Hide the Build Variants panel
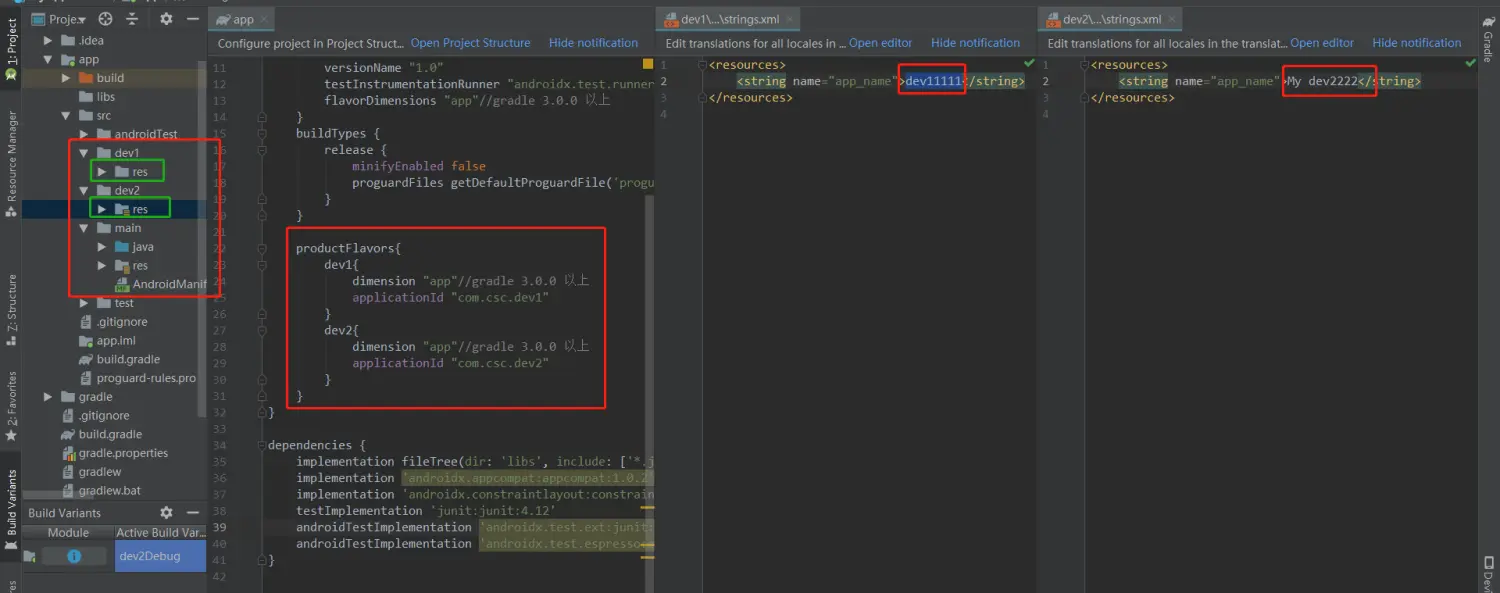 pos(194,513)
